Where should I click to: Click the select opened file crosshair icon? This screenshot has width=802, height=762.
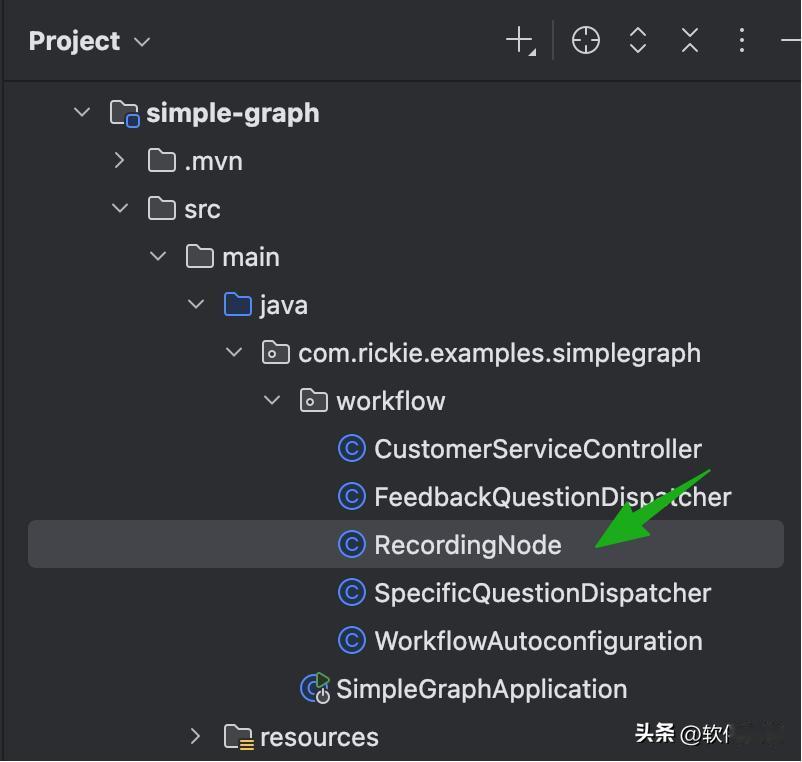(x=586, y=41)
